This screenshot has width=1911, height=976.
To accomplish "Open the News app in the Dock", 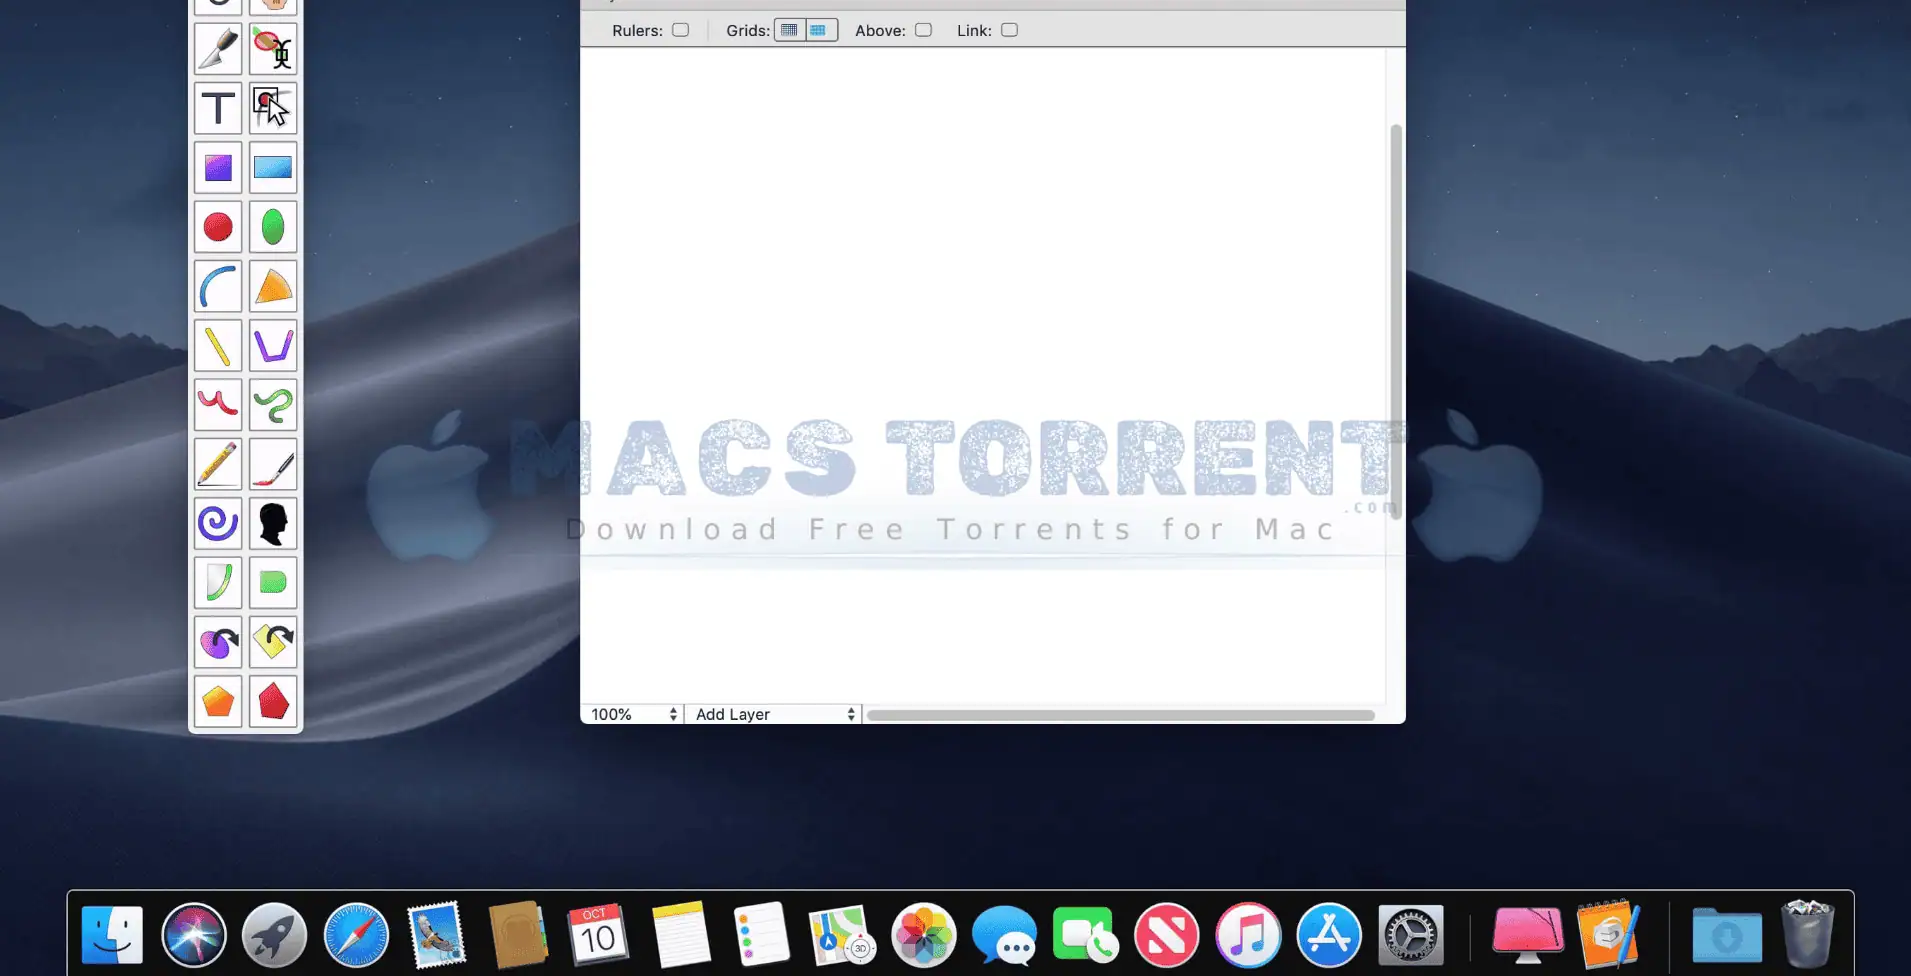I will click(x=1167, y=936).
